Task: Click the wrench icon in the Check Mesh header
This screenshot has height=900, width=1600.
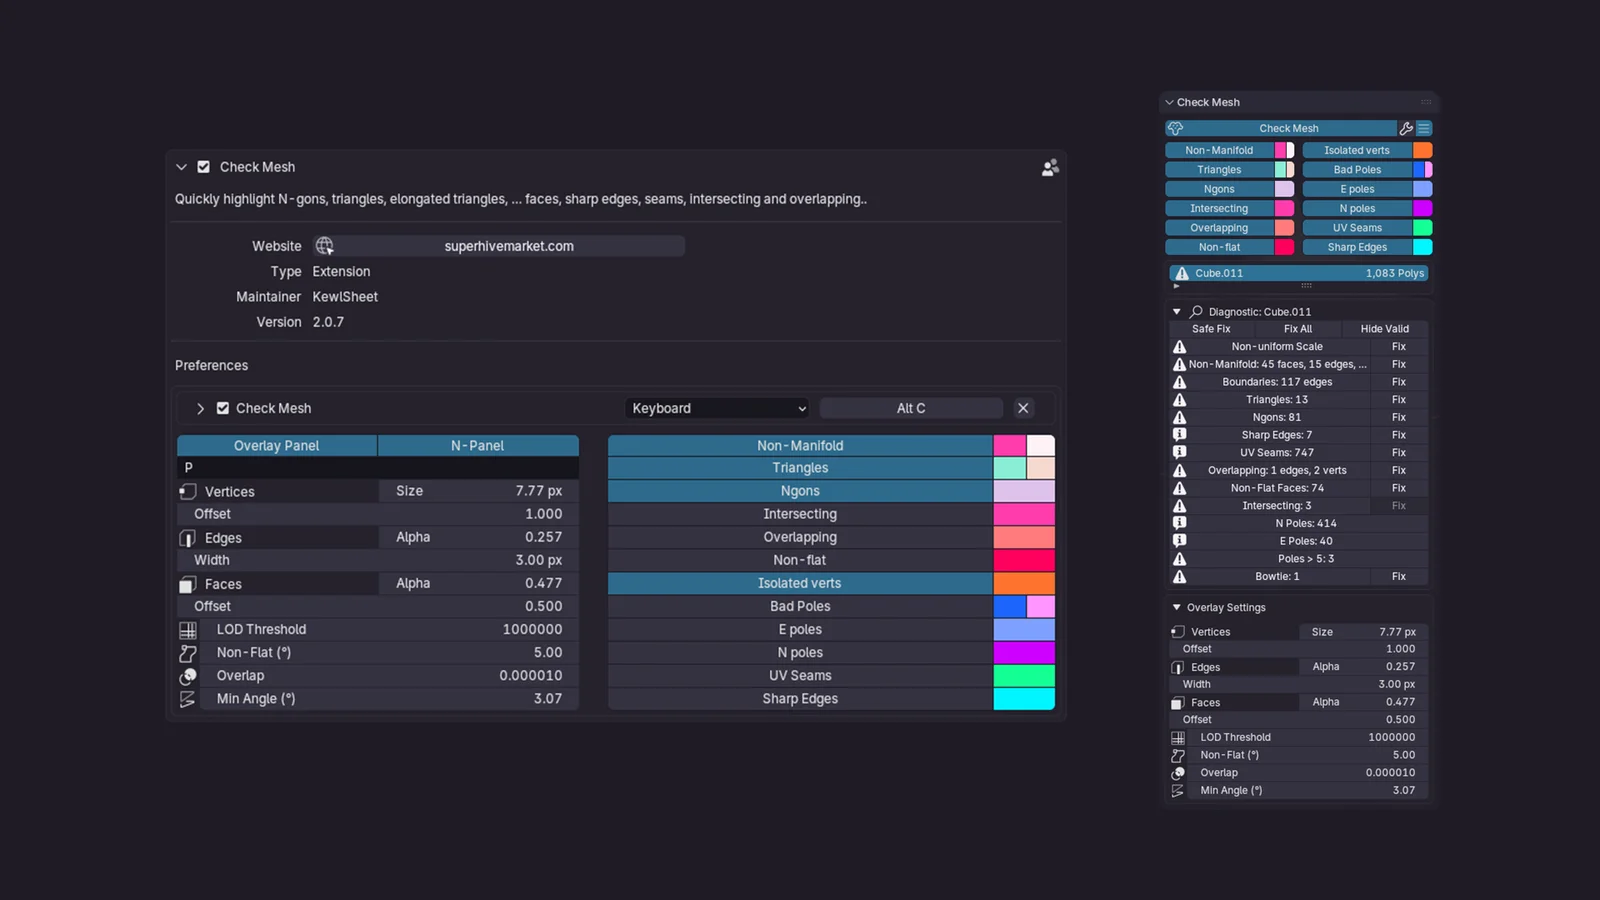Action: [1407, 128]
